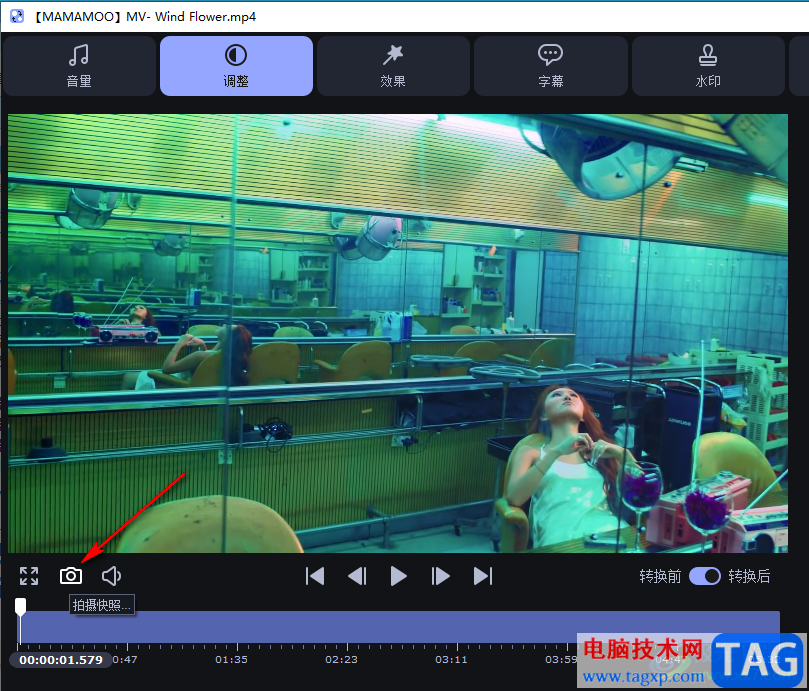Open the 字幕 (subtitles) tab
809x691 pixels.
[x=551, y=66]
